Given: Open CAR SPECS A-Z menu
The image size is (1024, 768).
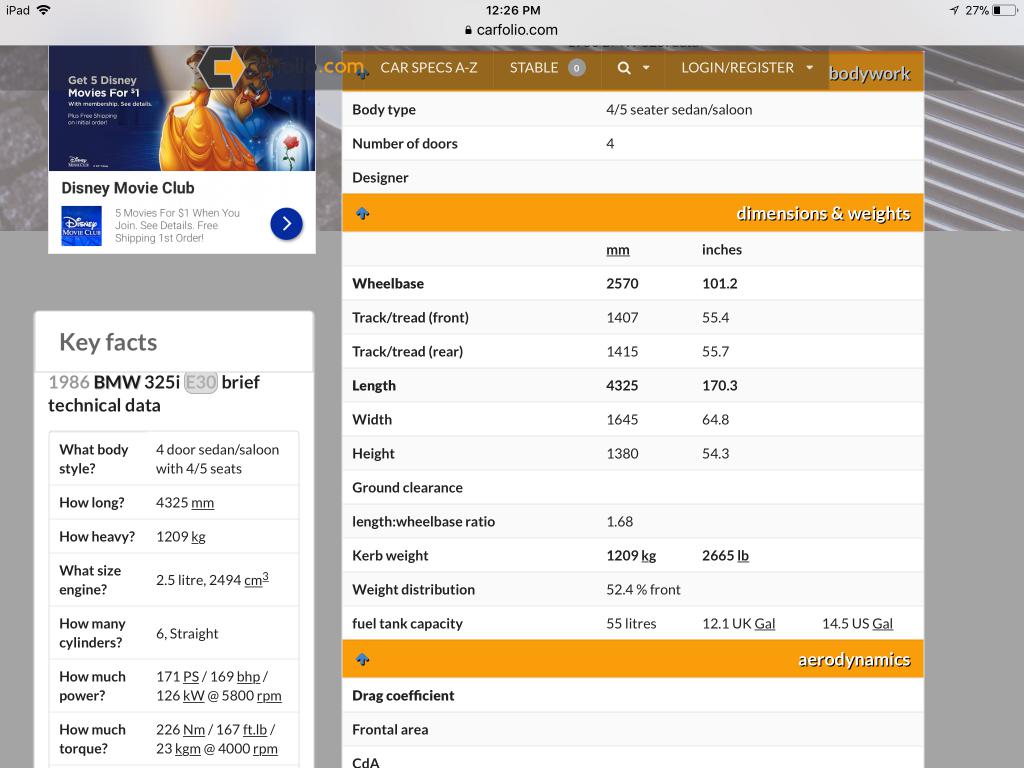Looking at the screenshot, I should point(428,68).
